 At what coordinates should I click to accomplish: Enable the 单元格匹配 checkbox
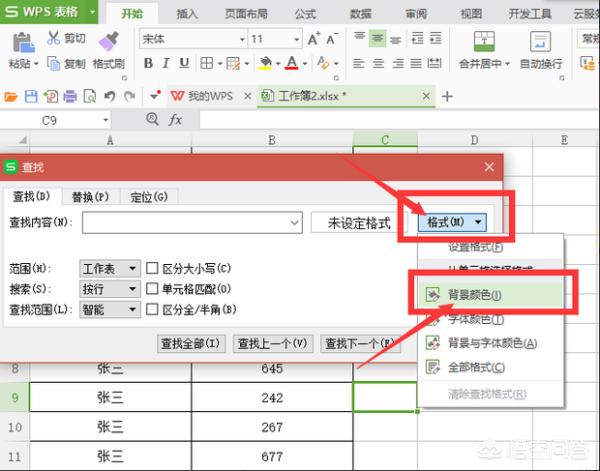[153, 289]
